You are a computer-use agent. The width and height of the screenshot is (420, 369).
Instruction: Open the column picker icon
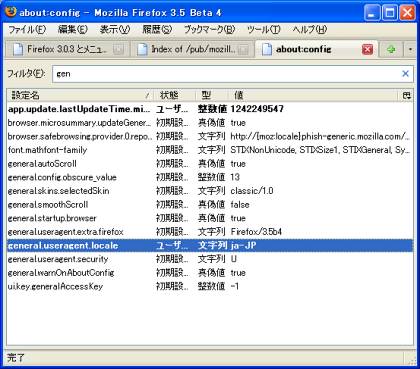pos(407,95)
